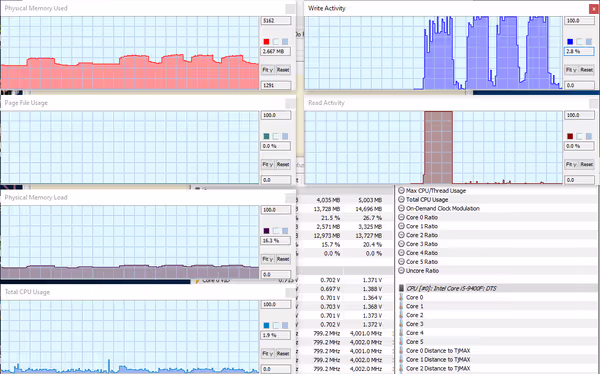Click the icon beside Core 3 Ratio
Image resolution: width=600 pixels, height=374 pixels.
(x=401, y=244)
